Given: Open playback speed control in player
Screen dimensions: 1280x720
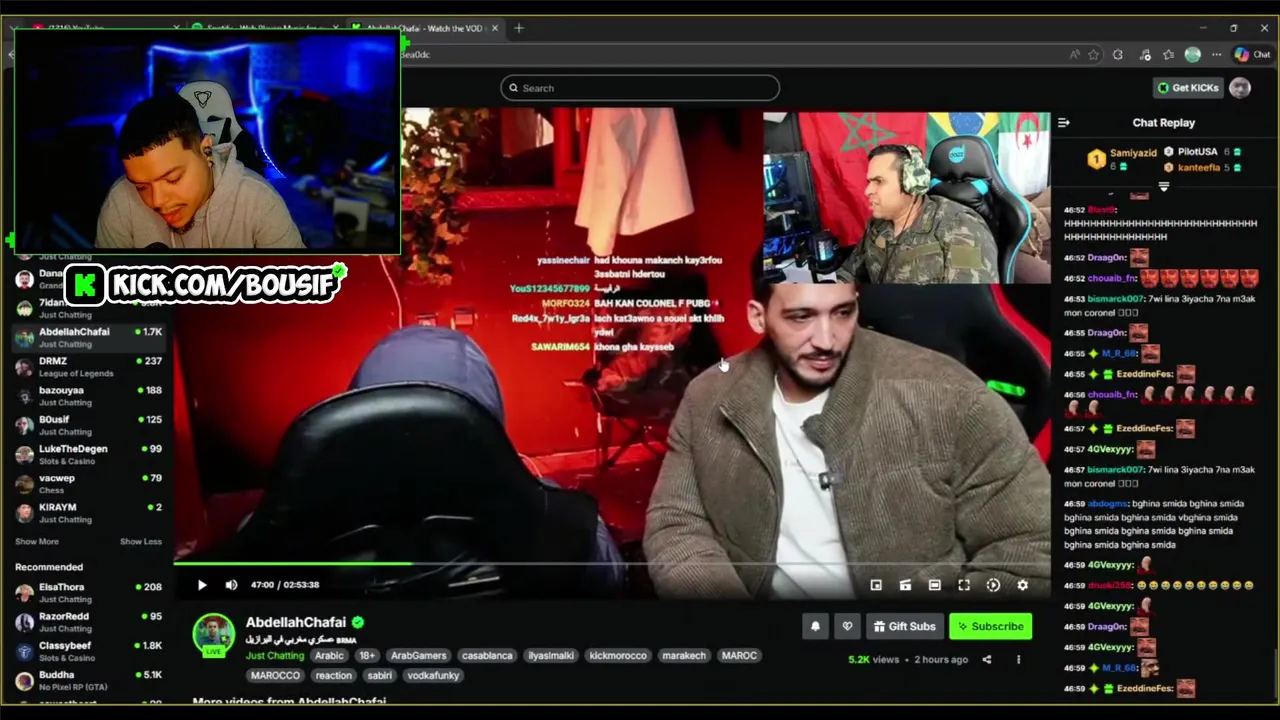Looking at the screenshot, I should 993,585.
